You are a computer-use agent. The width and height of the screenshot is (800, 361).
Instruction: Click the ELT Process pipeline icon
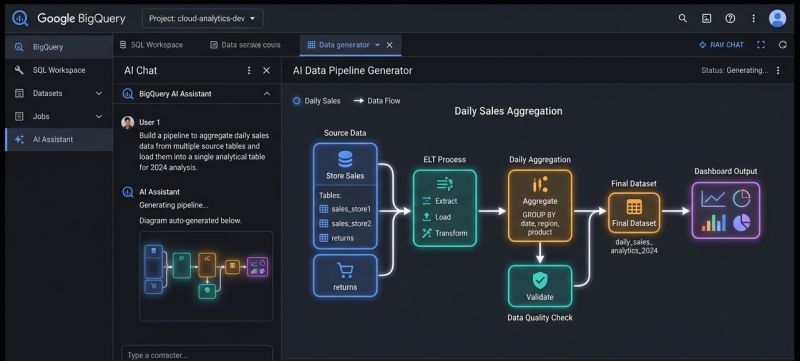click(444, 185)
